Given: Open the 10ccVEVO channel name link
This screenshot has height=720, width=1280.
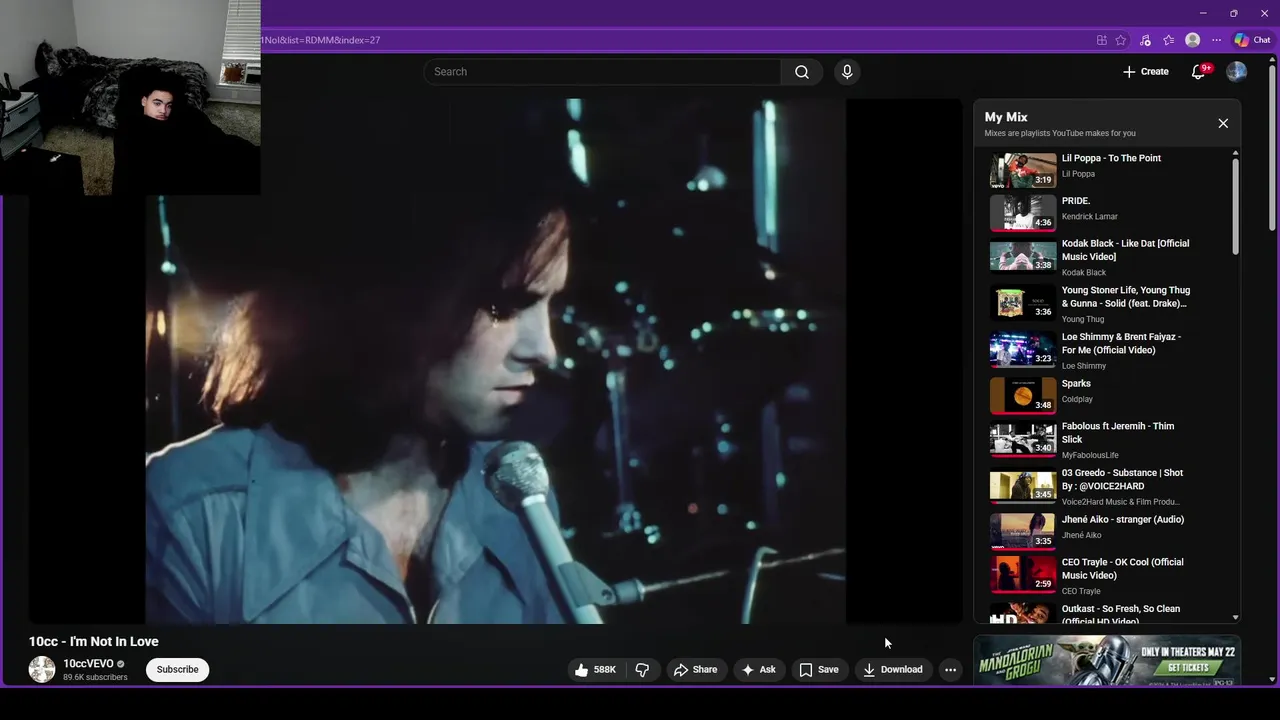Looking at the screenshot, I should [x=88, y=664].
